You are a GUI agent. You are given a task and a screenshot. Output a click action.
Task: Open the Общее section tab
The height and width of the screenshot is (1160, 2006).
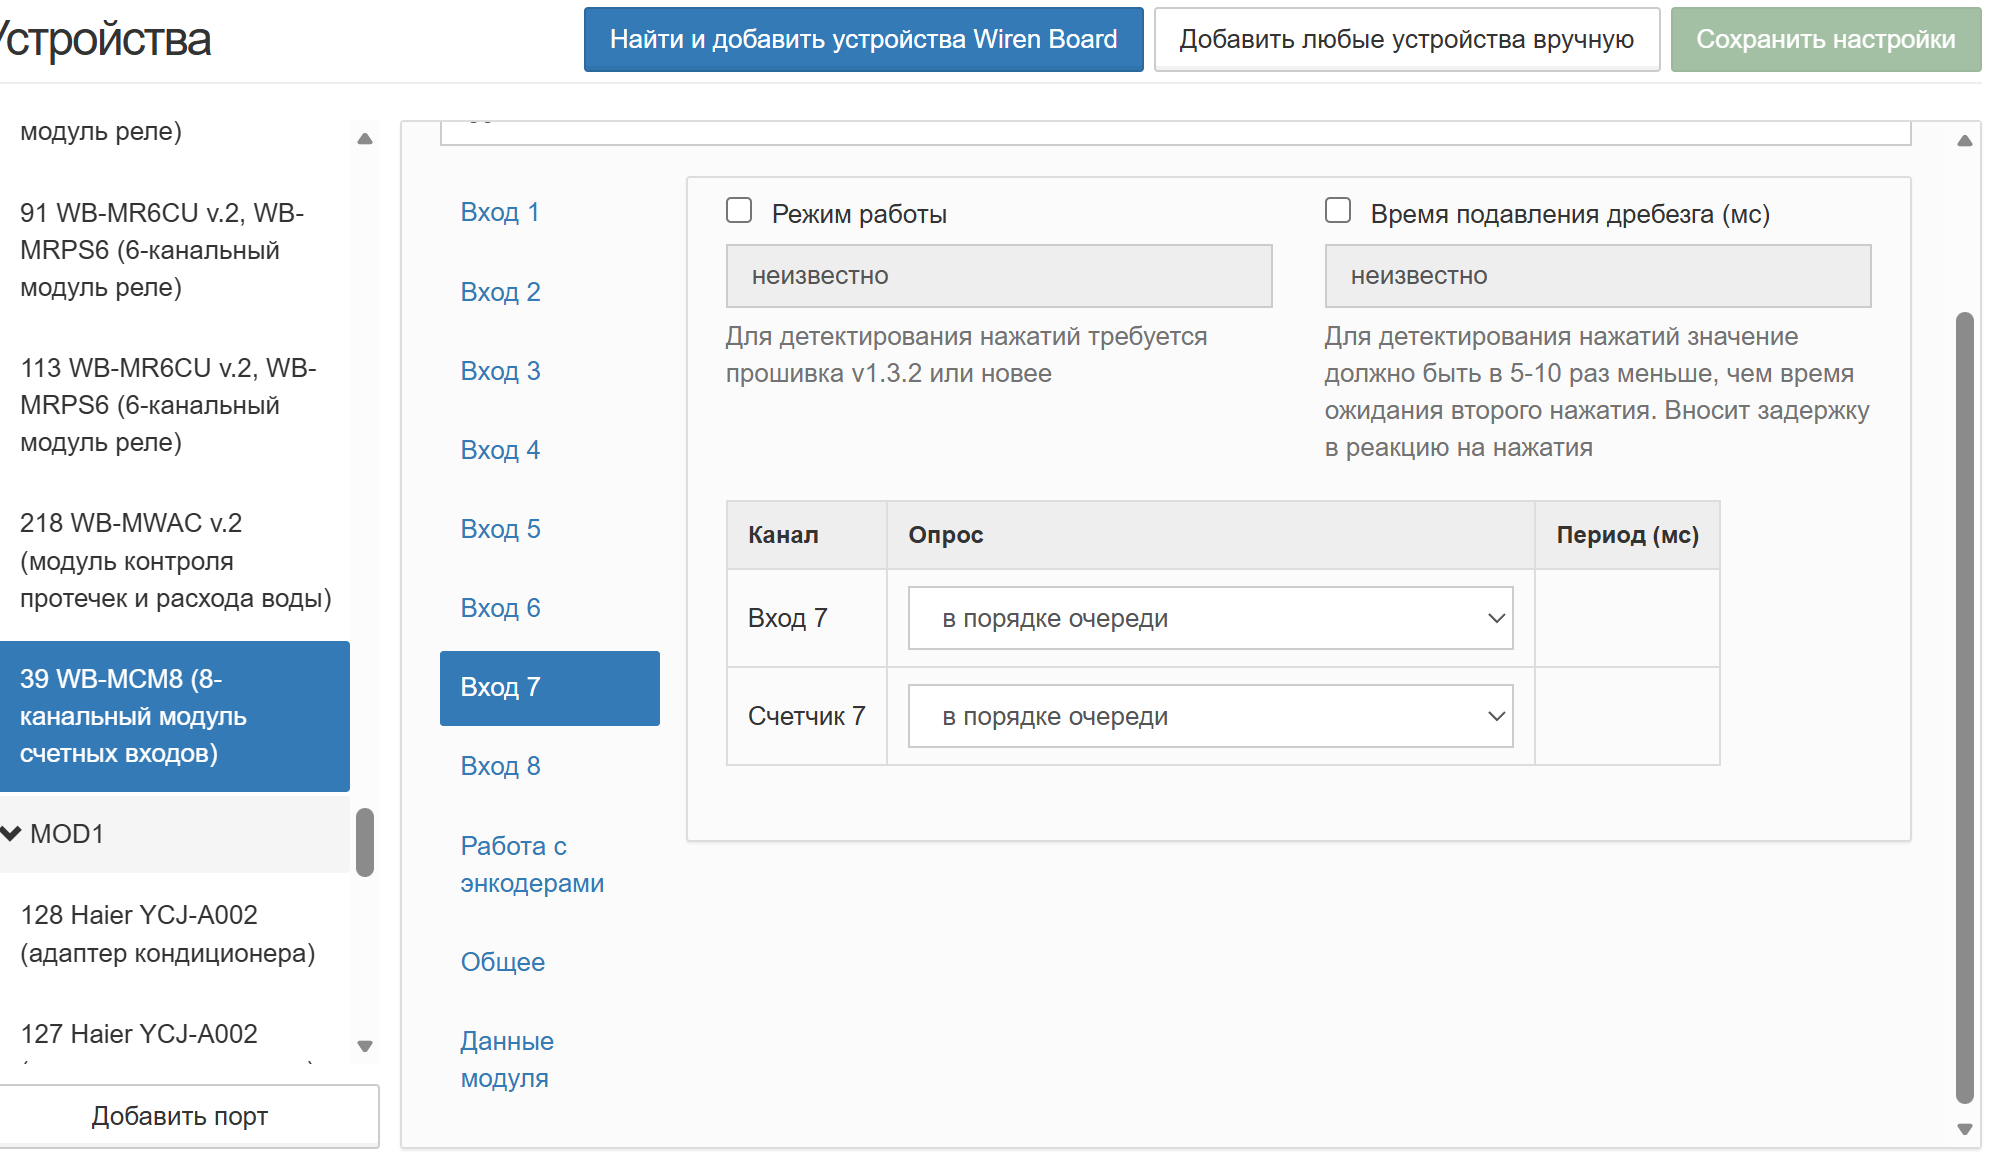[502, 962]
